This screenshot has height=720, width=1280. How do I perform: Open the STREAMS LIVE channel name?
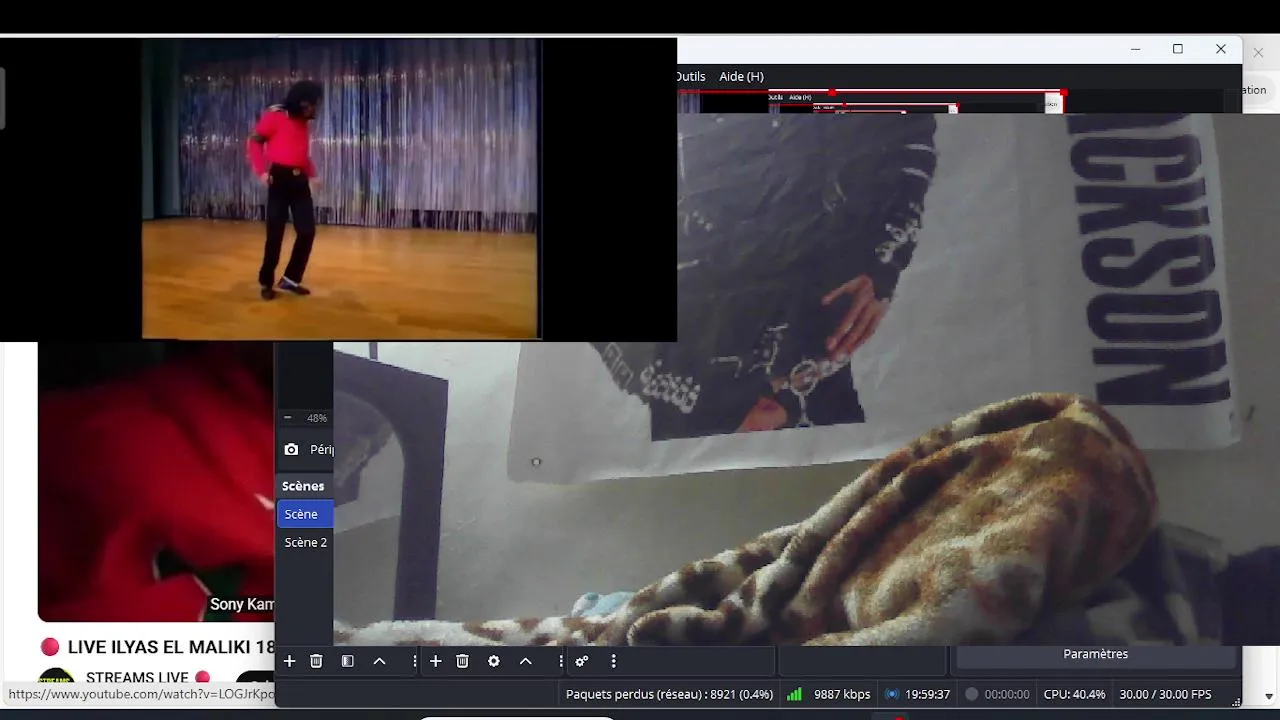[137, 678]
